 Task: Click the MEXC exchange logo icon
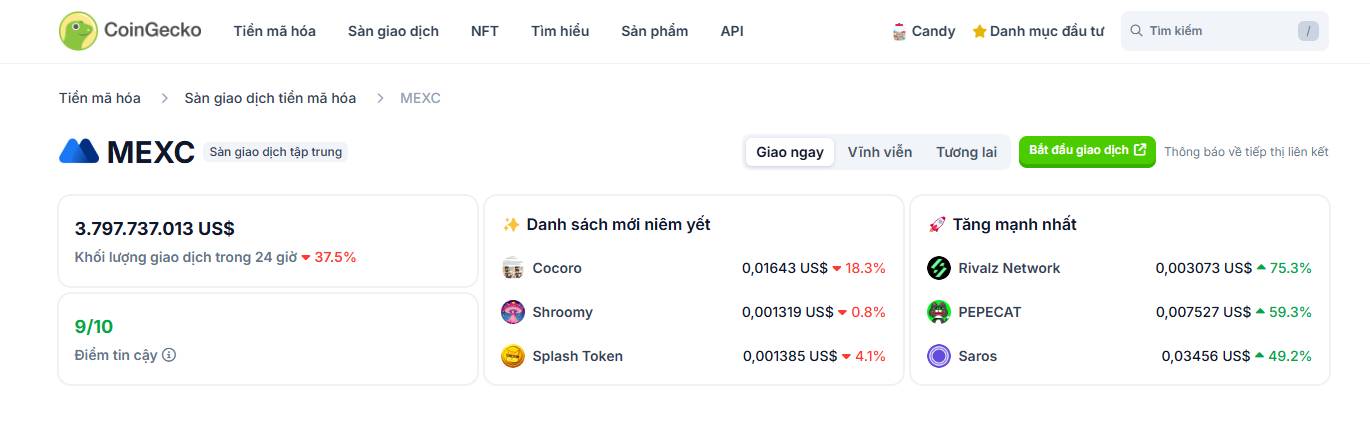pyautogui.click(x=79, y=151)
